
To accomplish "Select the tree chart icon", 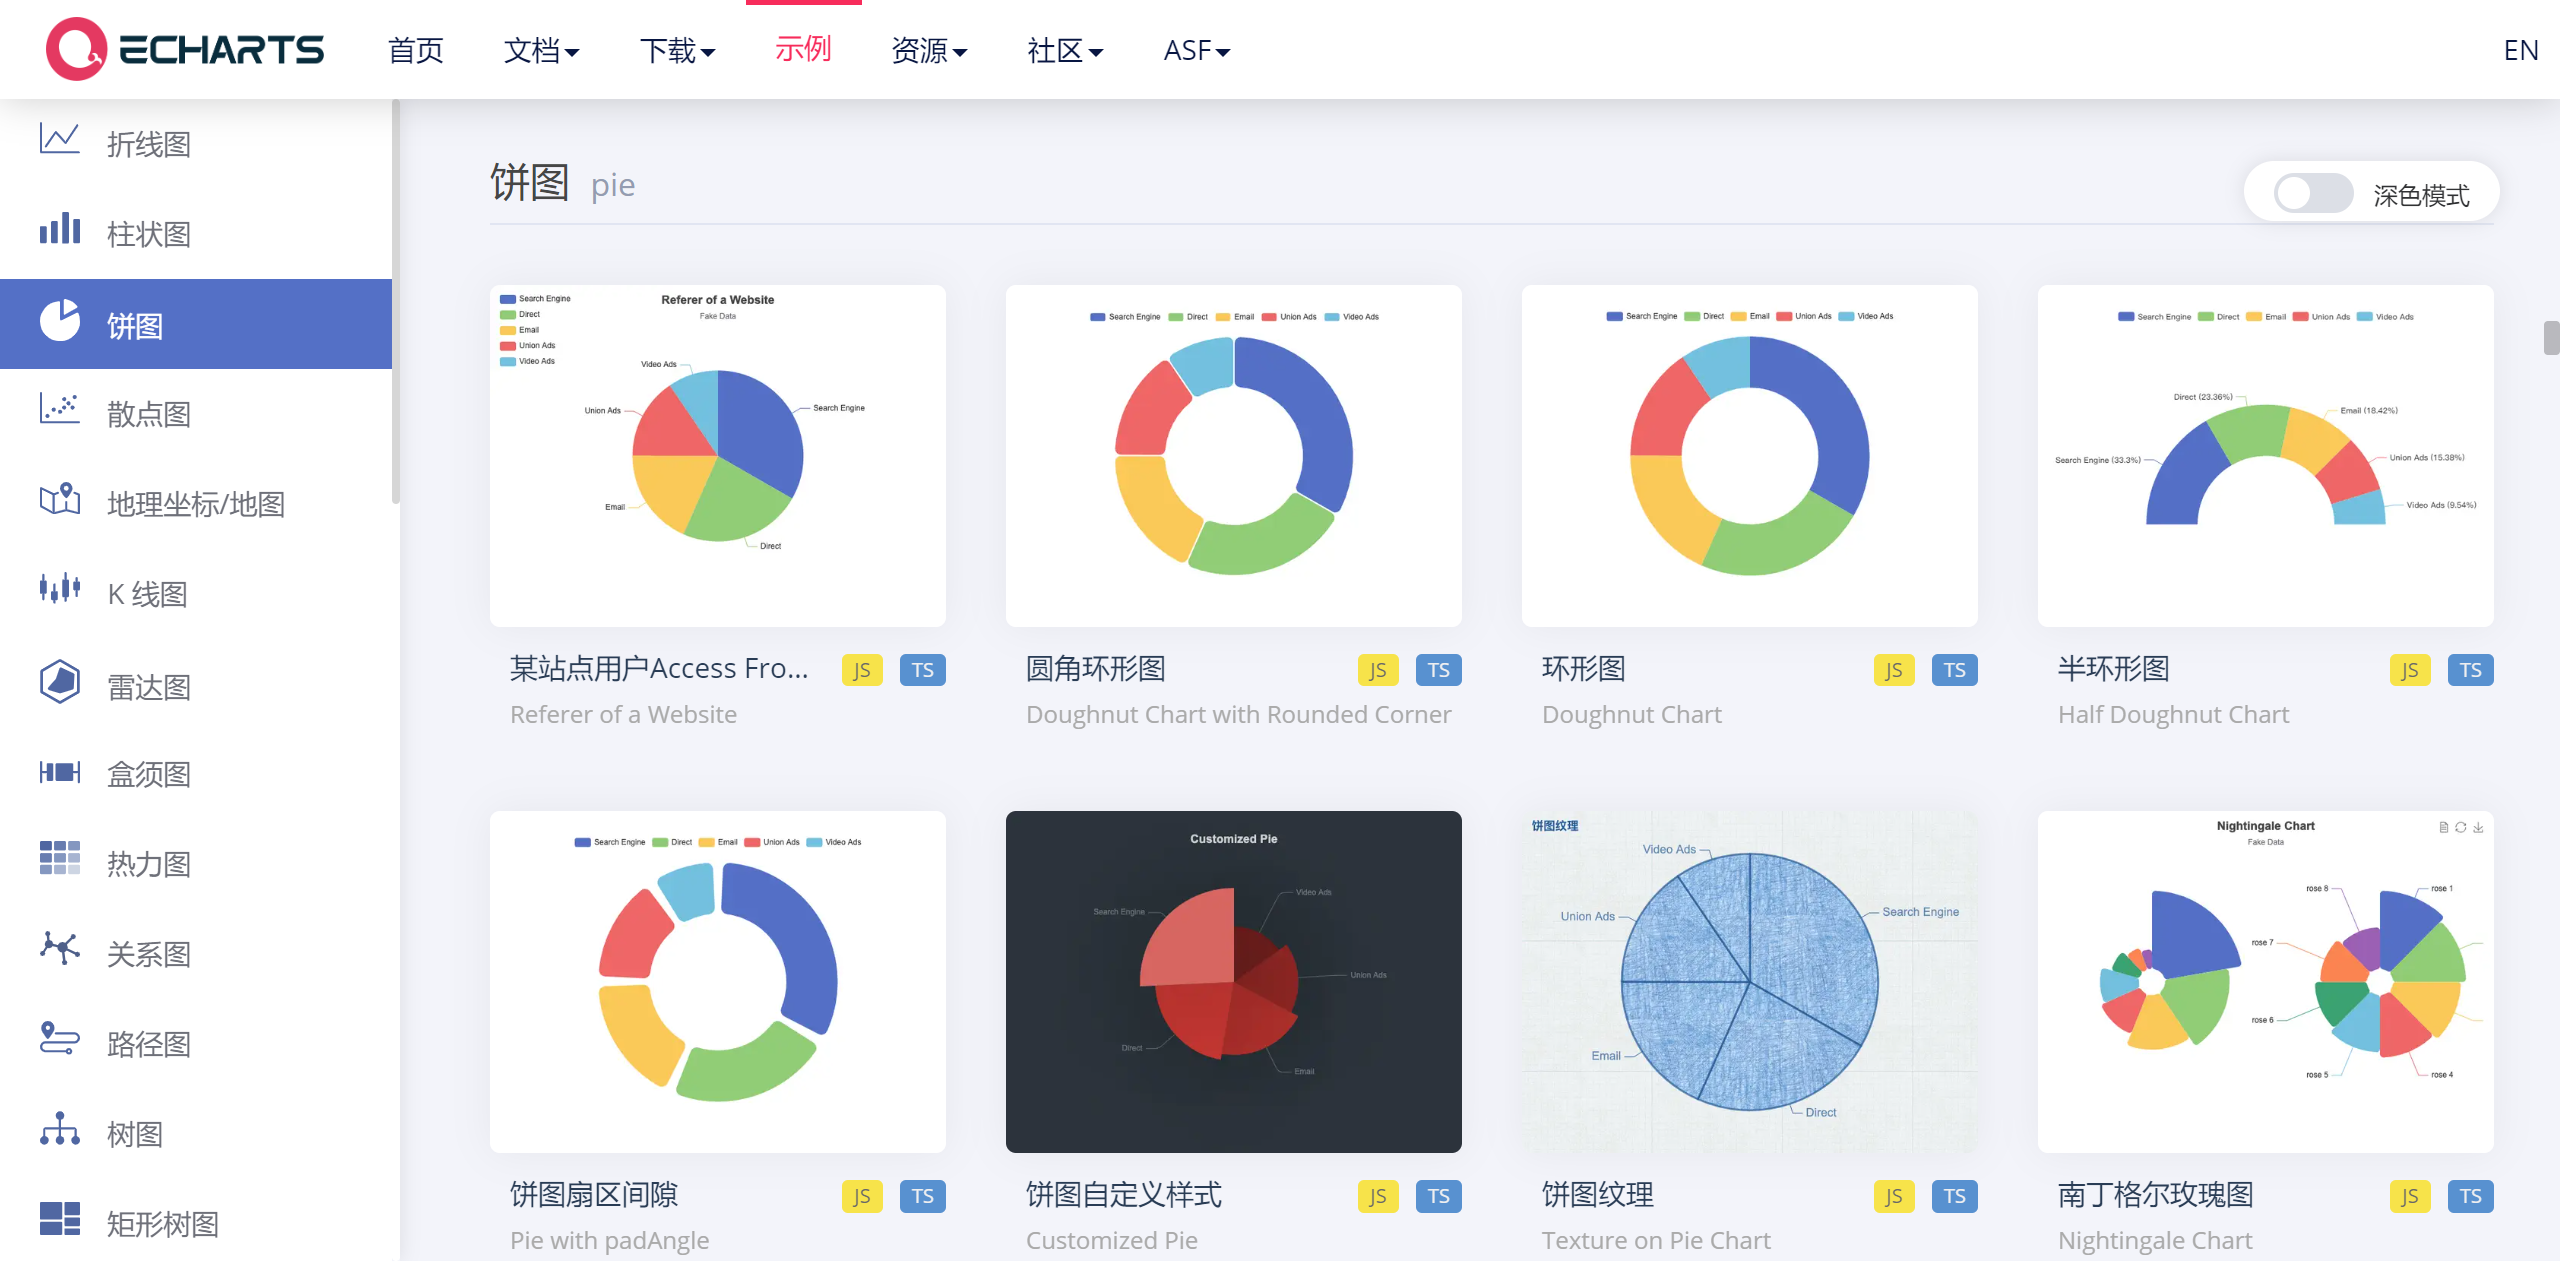I will (60, 1129).
